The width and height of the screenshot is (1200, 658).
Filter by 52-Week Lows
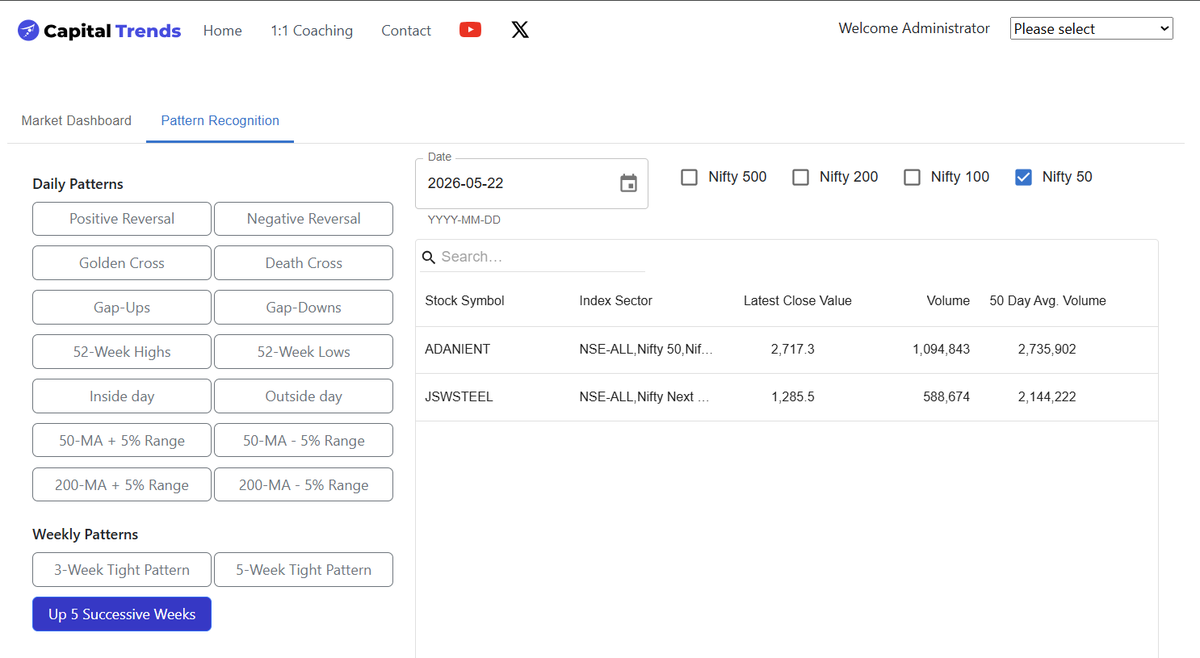pos(304,352)
